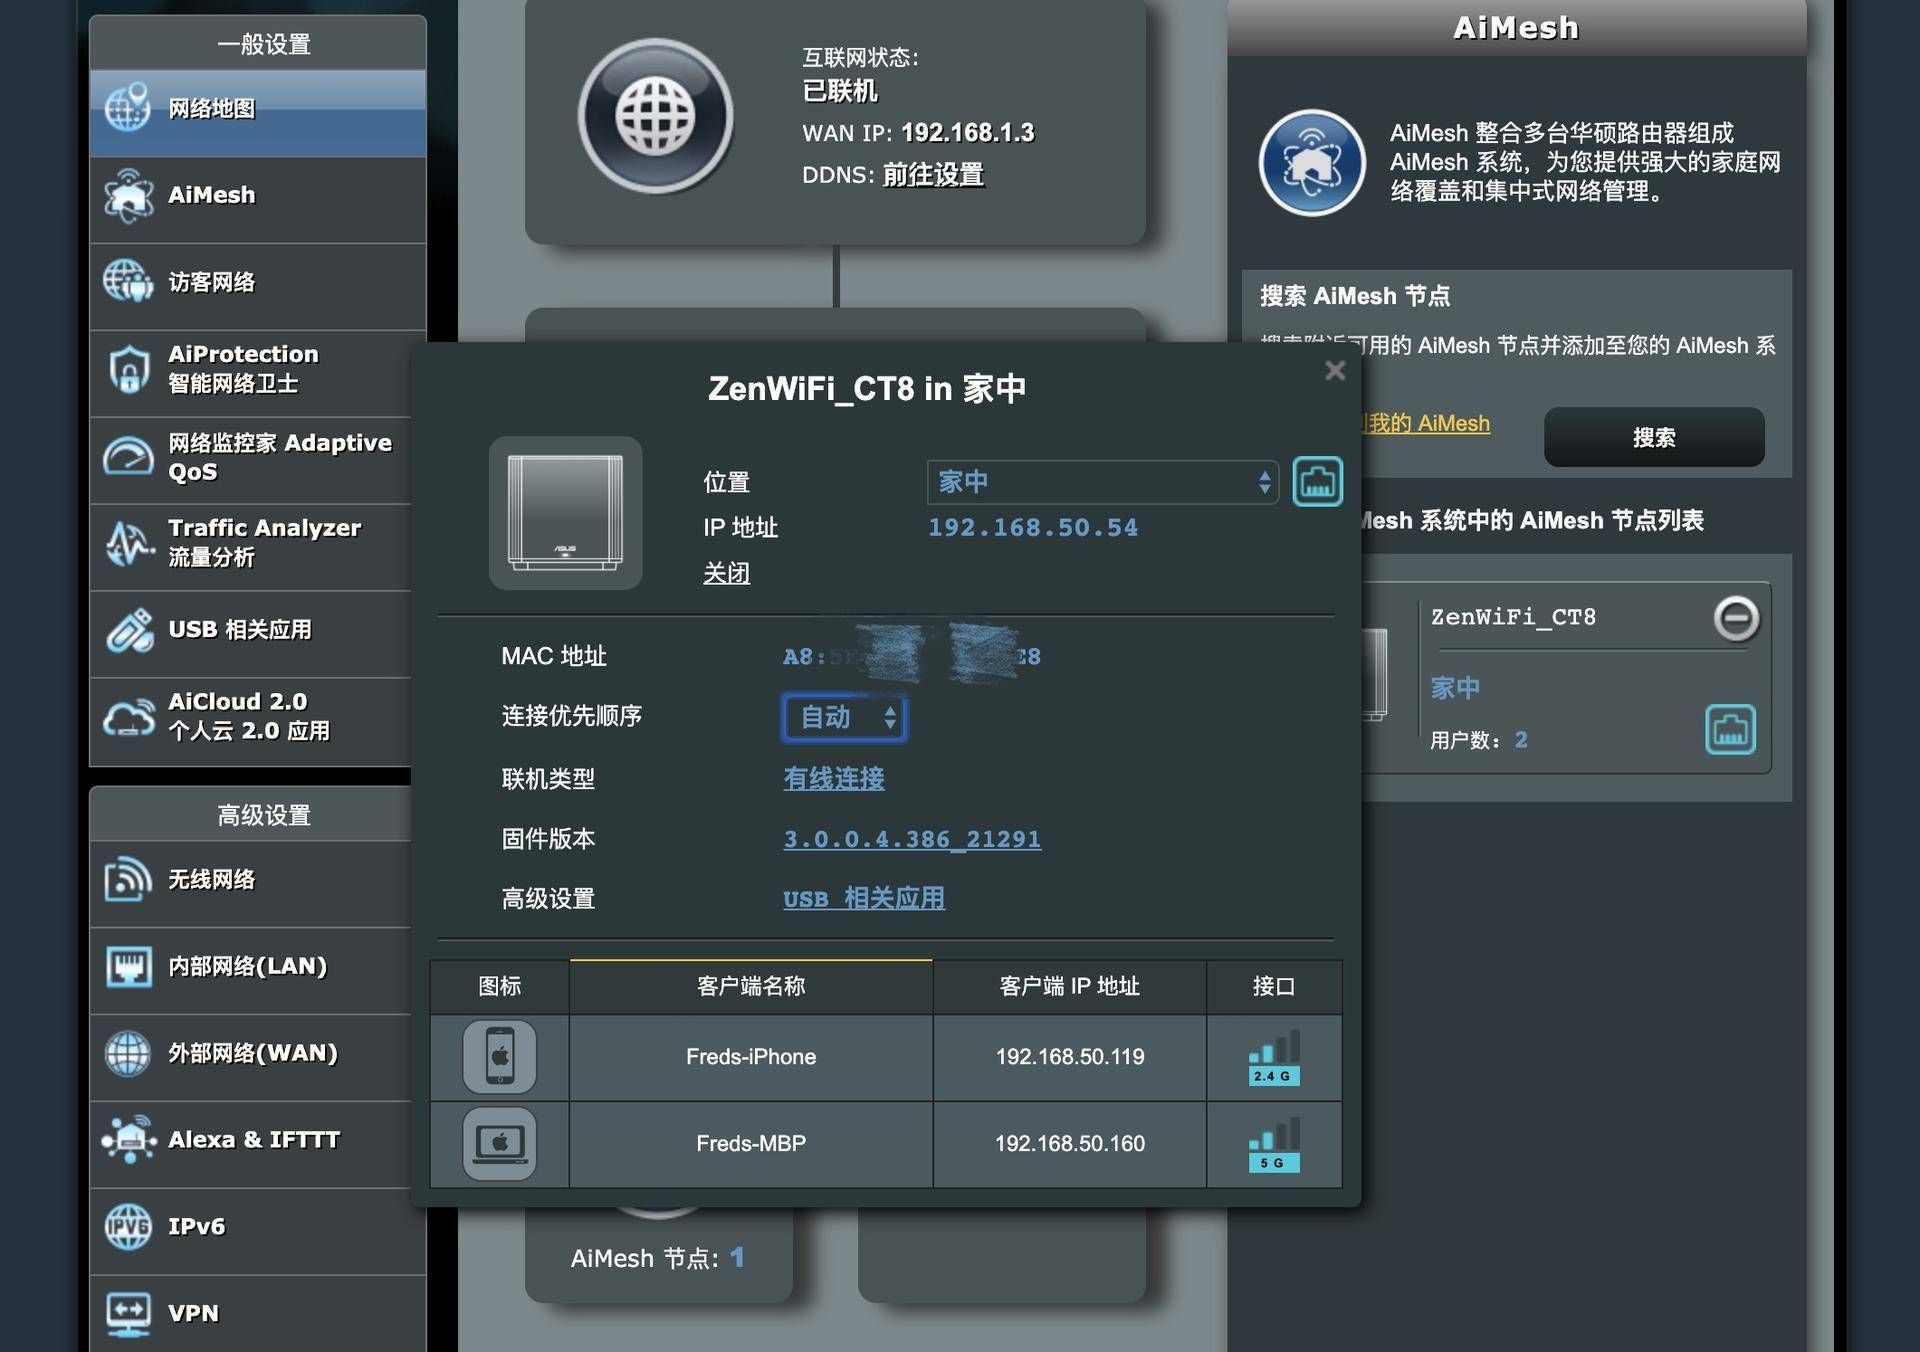
Task: Click the AiProtection shield lock icon
Action: click(129, 369)
